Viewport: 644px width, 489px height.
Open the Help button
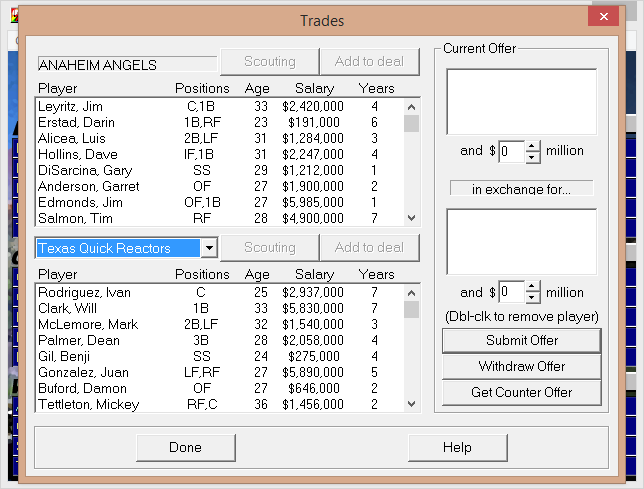(458, 448)
